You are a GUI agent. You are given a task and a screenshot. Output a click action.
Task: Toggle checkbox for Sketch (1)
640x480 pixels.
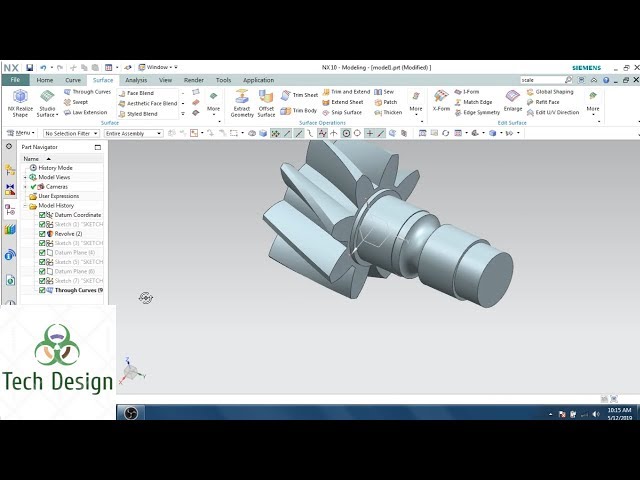coord(42,224)
